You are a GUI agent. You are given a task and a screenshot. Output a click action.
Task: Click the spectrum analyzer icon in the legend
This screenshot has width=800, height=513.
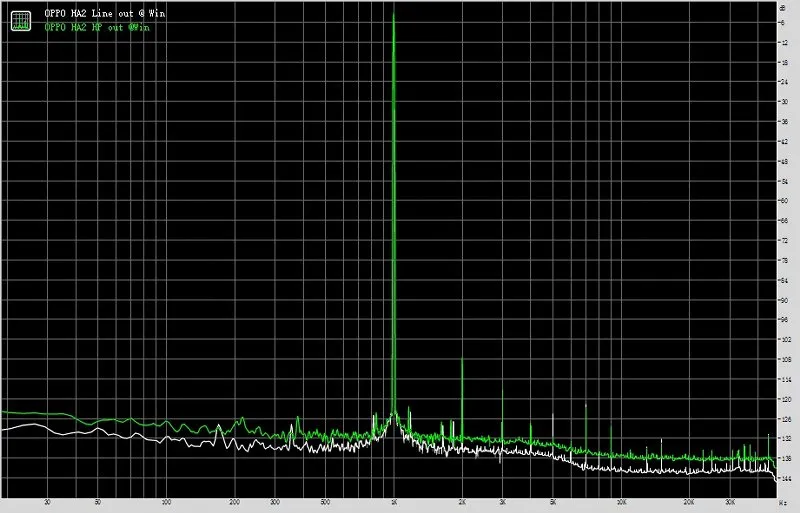click(x=21, y=21)
